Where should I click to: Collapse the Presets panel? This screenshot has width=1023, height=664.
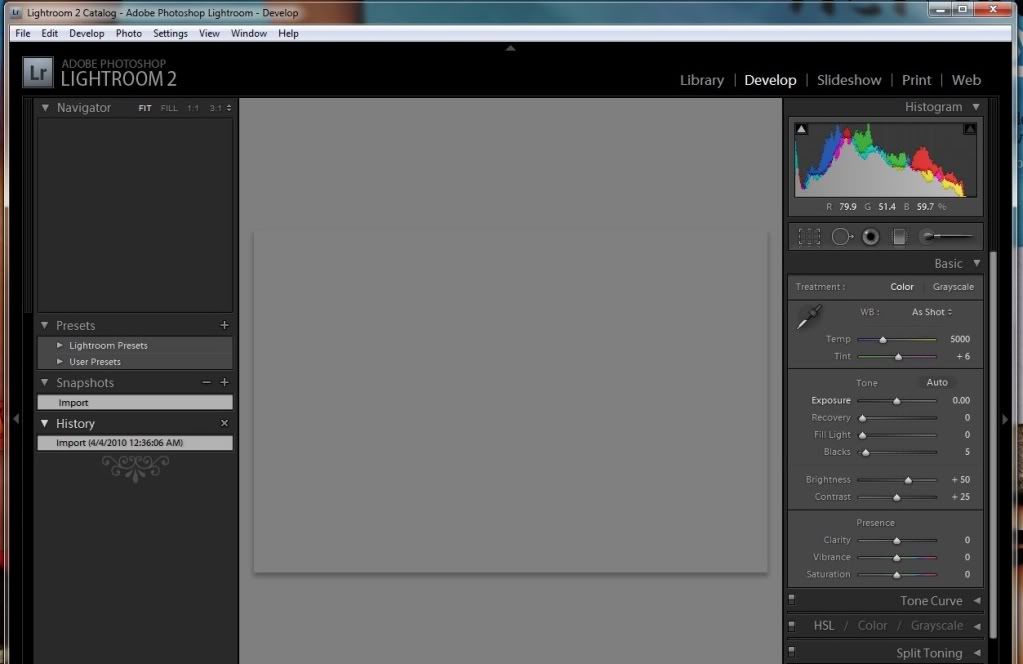pyautogui.click(x=44, y=325)
